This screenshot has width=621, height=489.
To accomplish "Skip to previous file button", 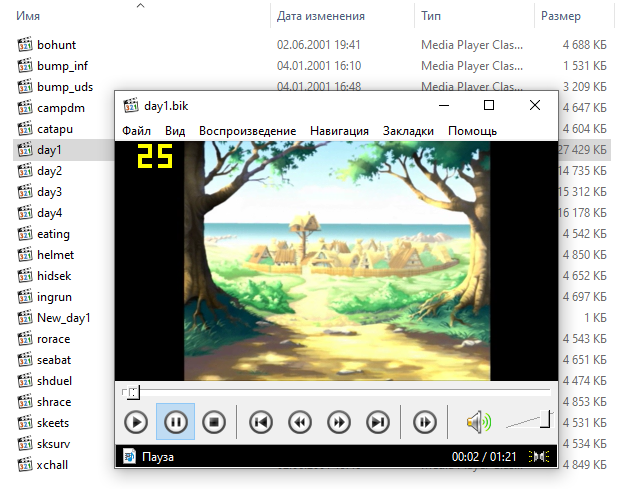I will 261,422.
